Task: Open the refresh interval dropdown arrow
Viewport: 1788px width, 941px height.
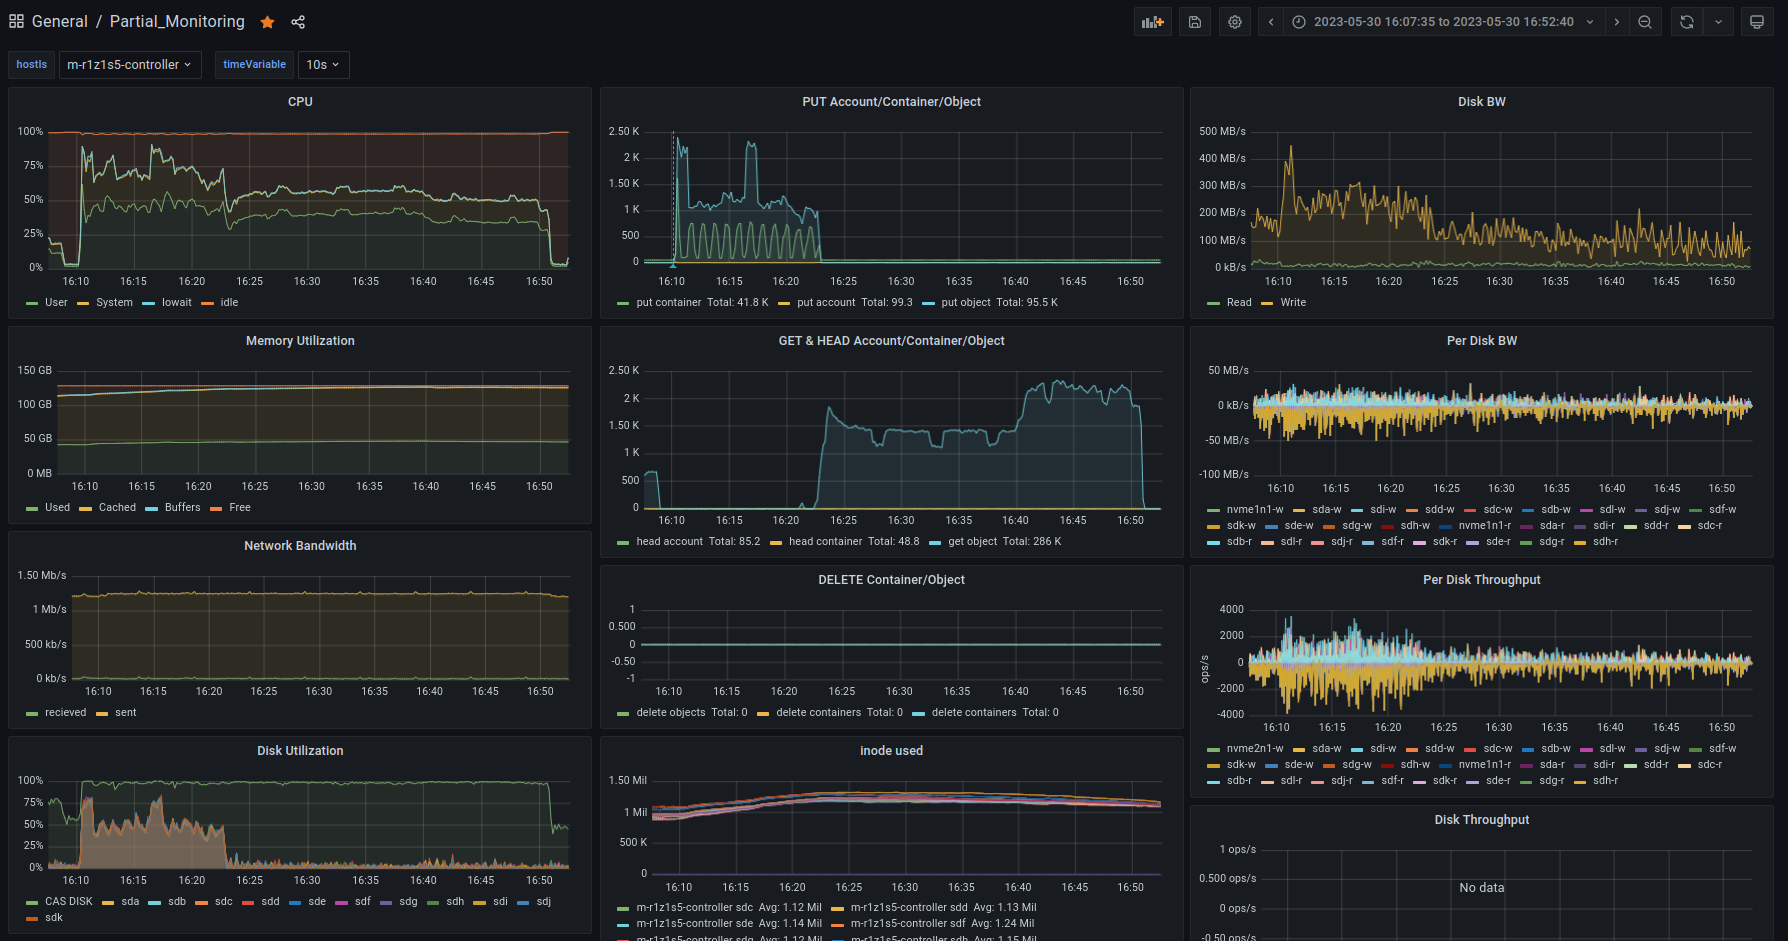Action: [x=1719, y=22]
